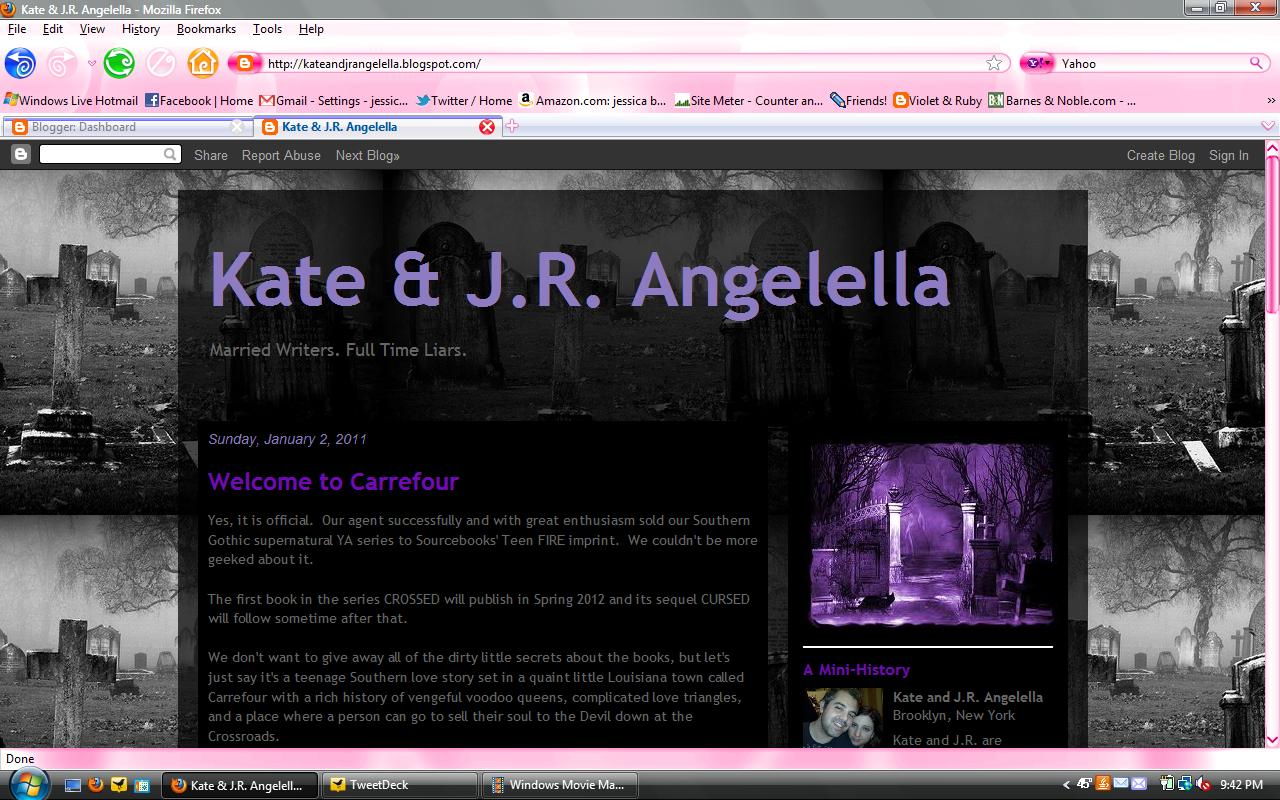
Task: Open the Yahoo search engine dropdown
Action: point(1037,63)
